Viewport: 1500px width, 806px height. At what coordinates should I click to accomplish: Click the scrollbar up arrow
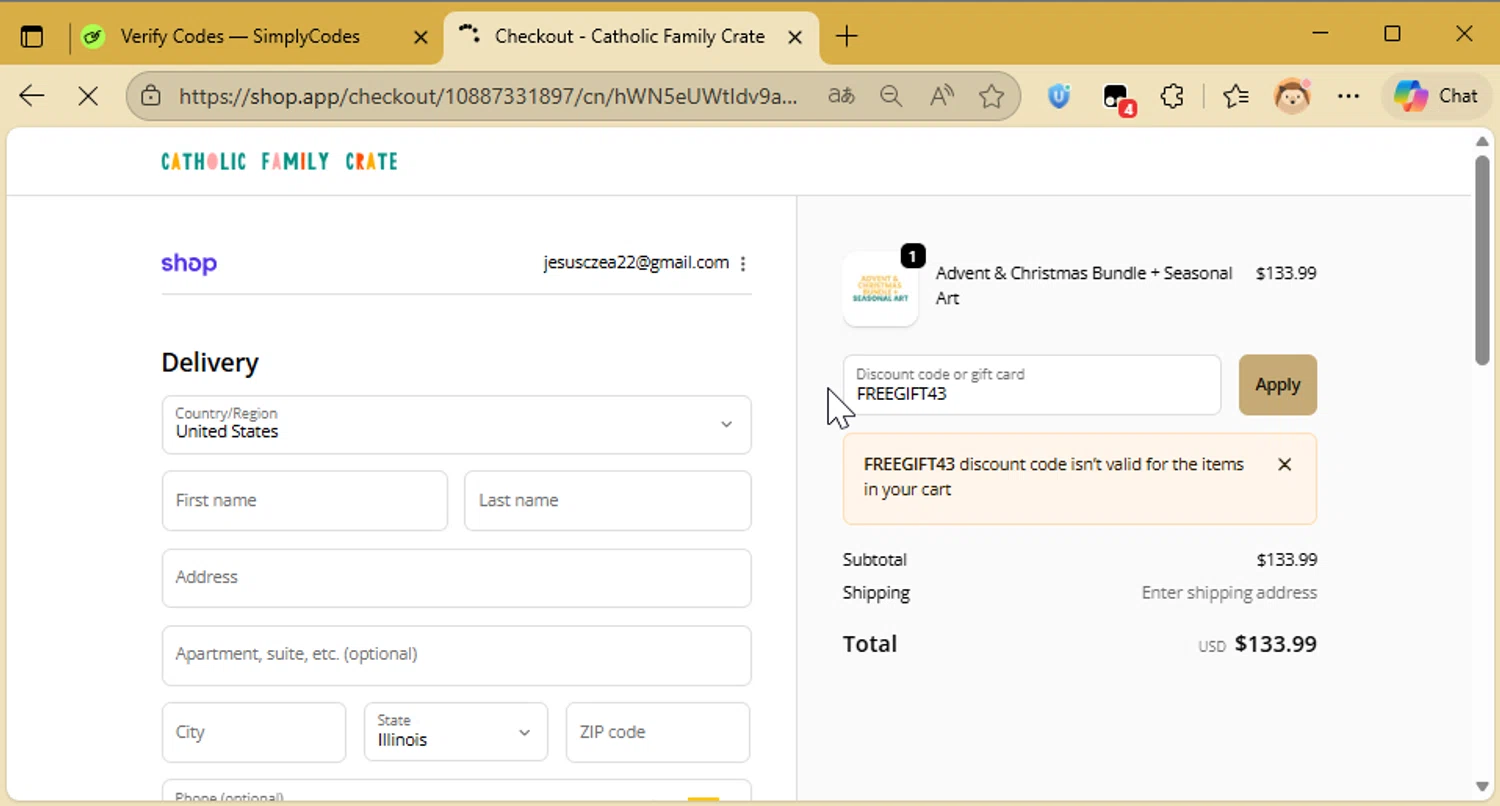(x=1483, y=141)
